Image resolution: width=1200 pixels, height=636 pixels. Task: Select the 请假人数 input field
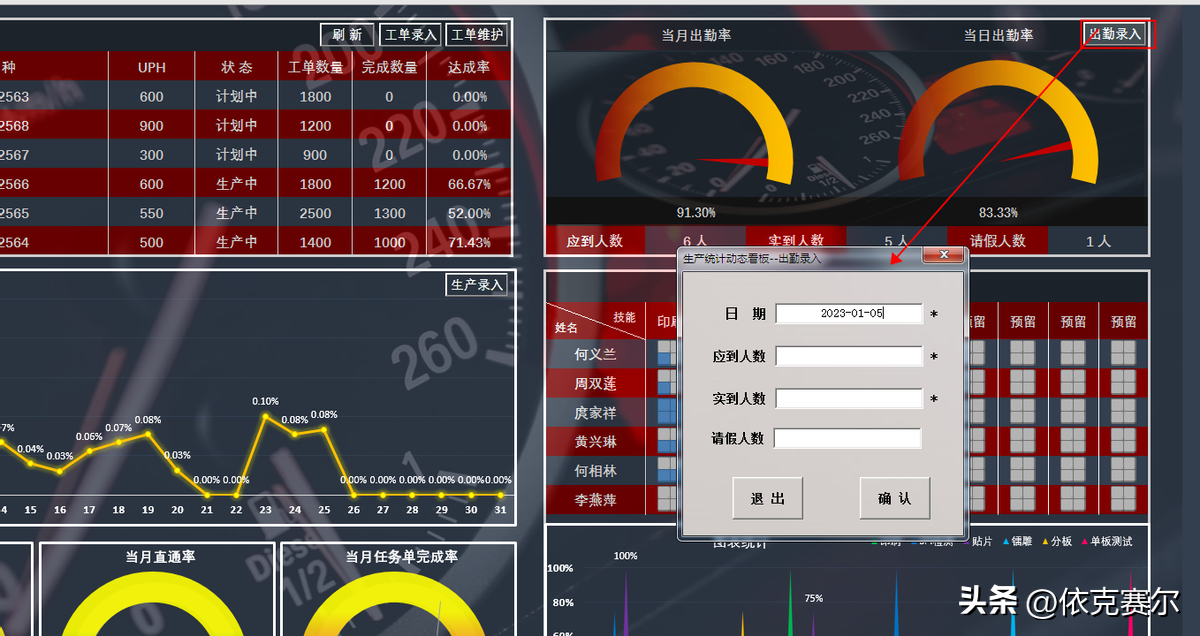point(848,438)
